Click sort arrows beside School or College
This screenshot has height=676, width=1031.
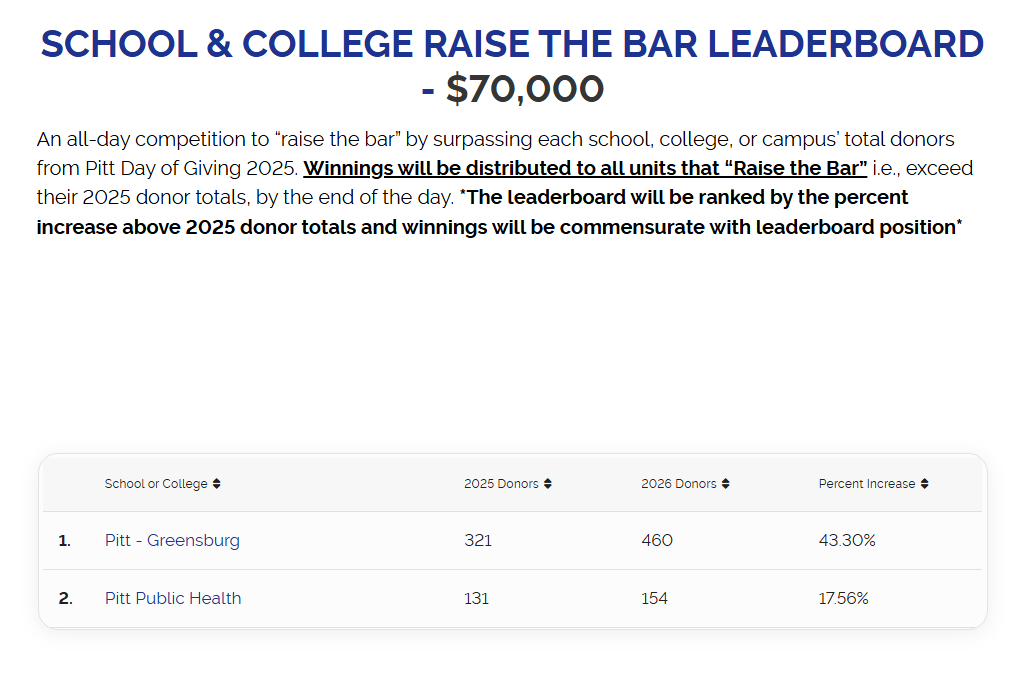pos(217,484)
